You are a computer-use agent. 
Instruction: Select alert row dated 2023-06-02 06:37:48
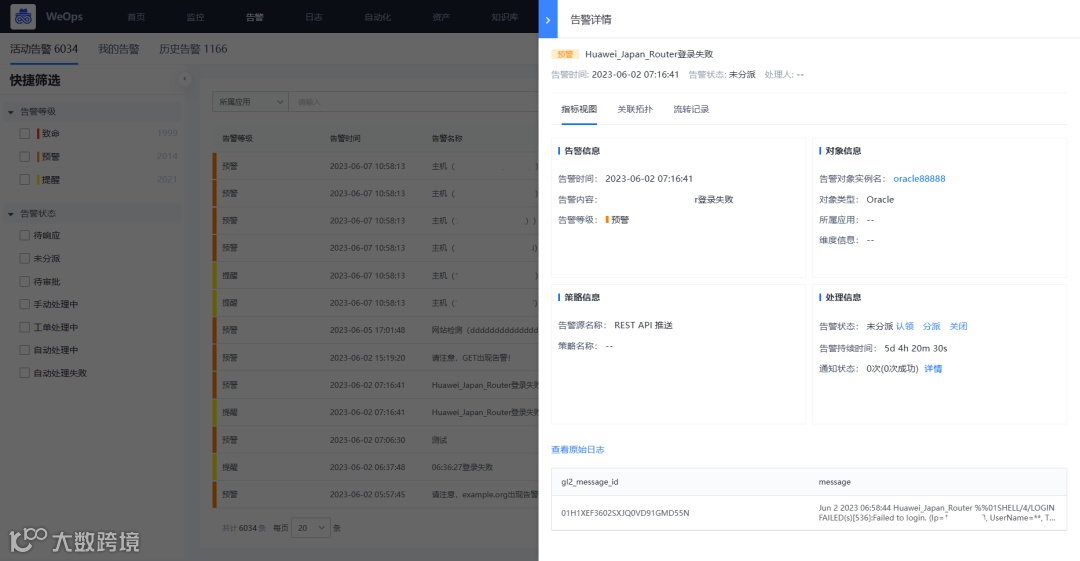[375, 467]
